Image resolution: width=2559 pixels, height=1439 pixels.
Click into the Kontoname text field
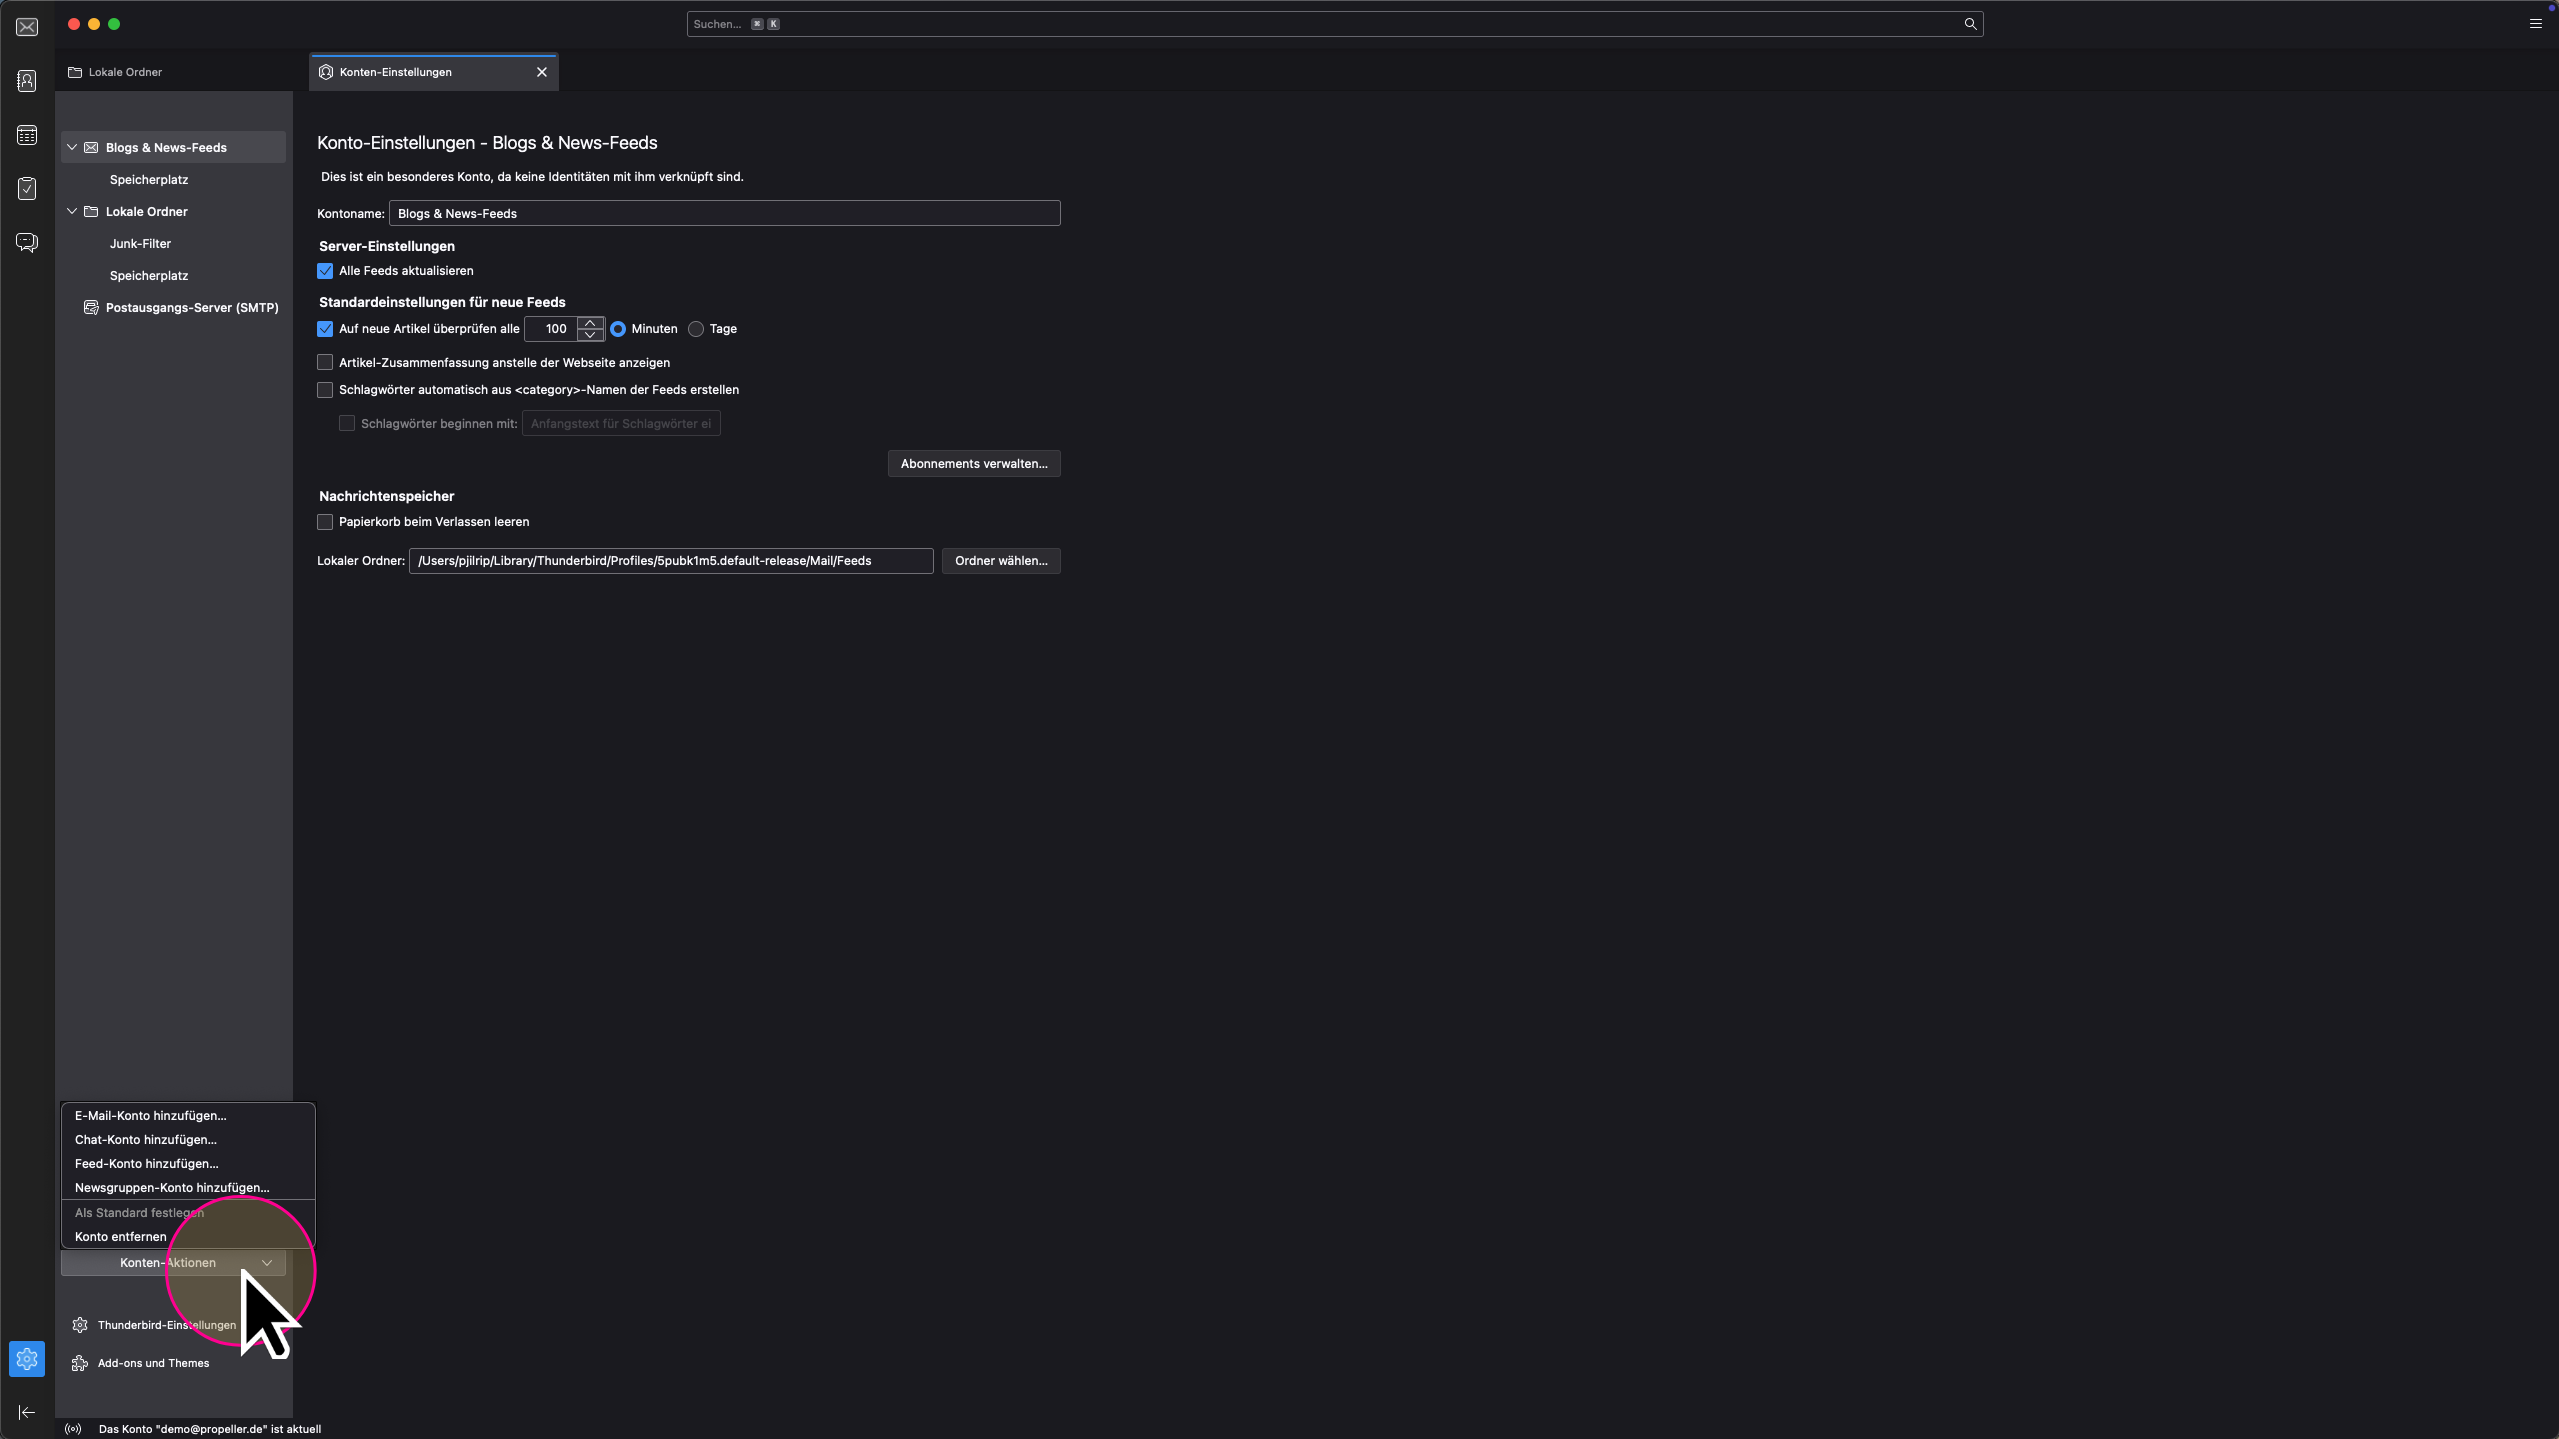pos(724,214)
